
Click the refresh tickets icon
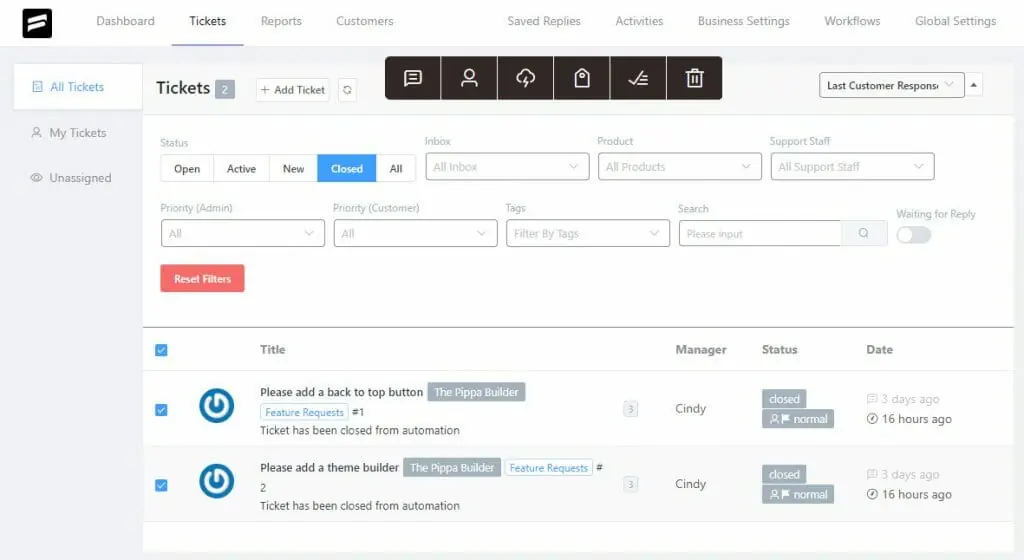pyautogui.click(x=347, y=90)
